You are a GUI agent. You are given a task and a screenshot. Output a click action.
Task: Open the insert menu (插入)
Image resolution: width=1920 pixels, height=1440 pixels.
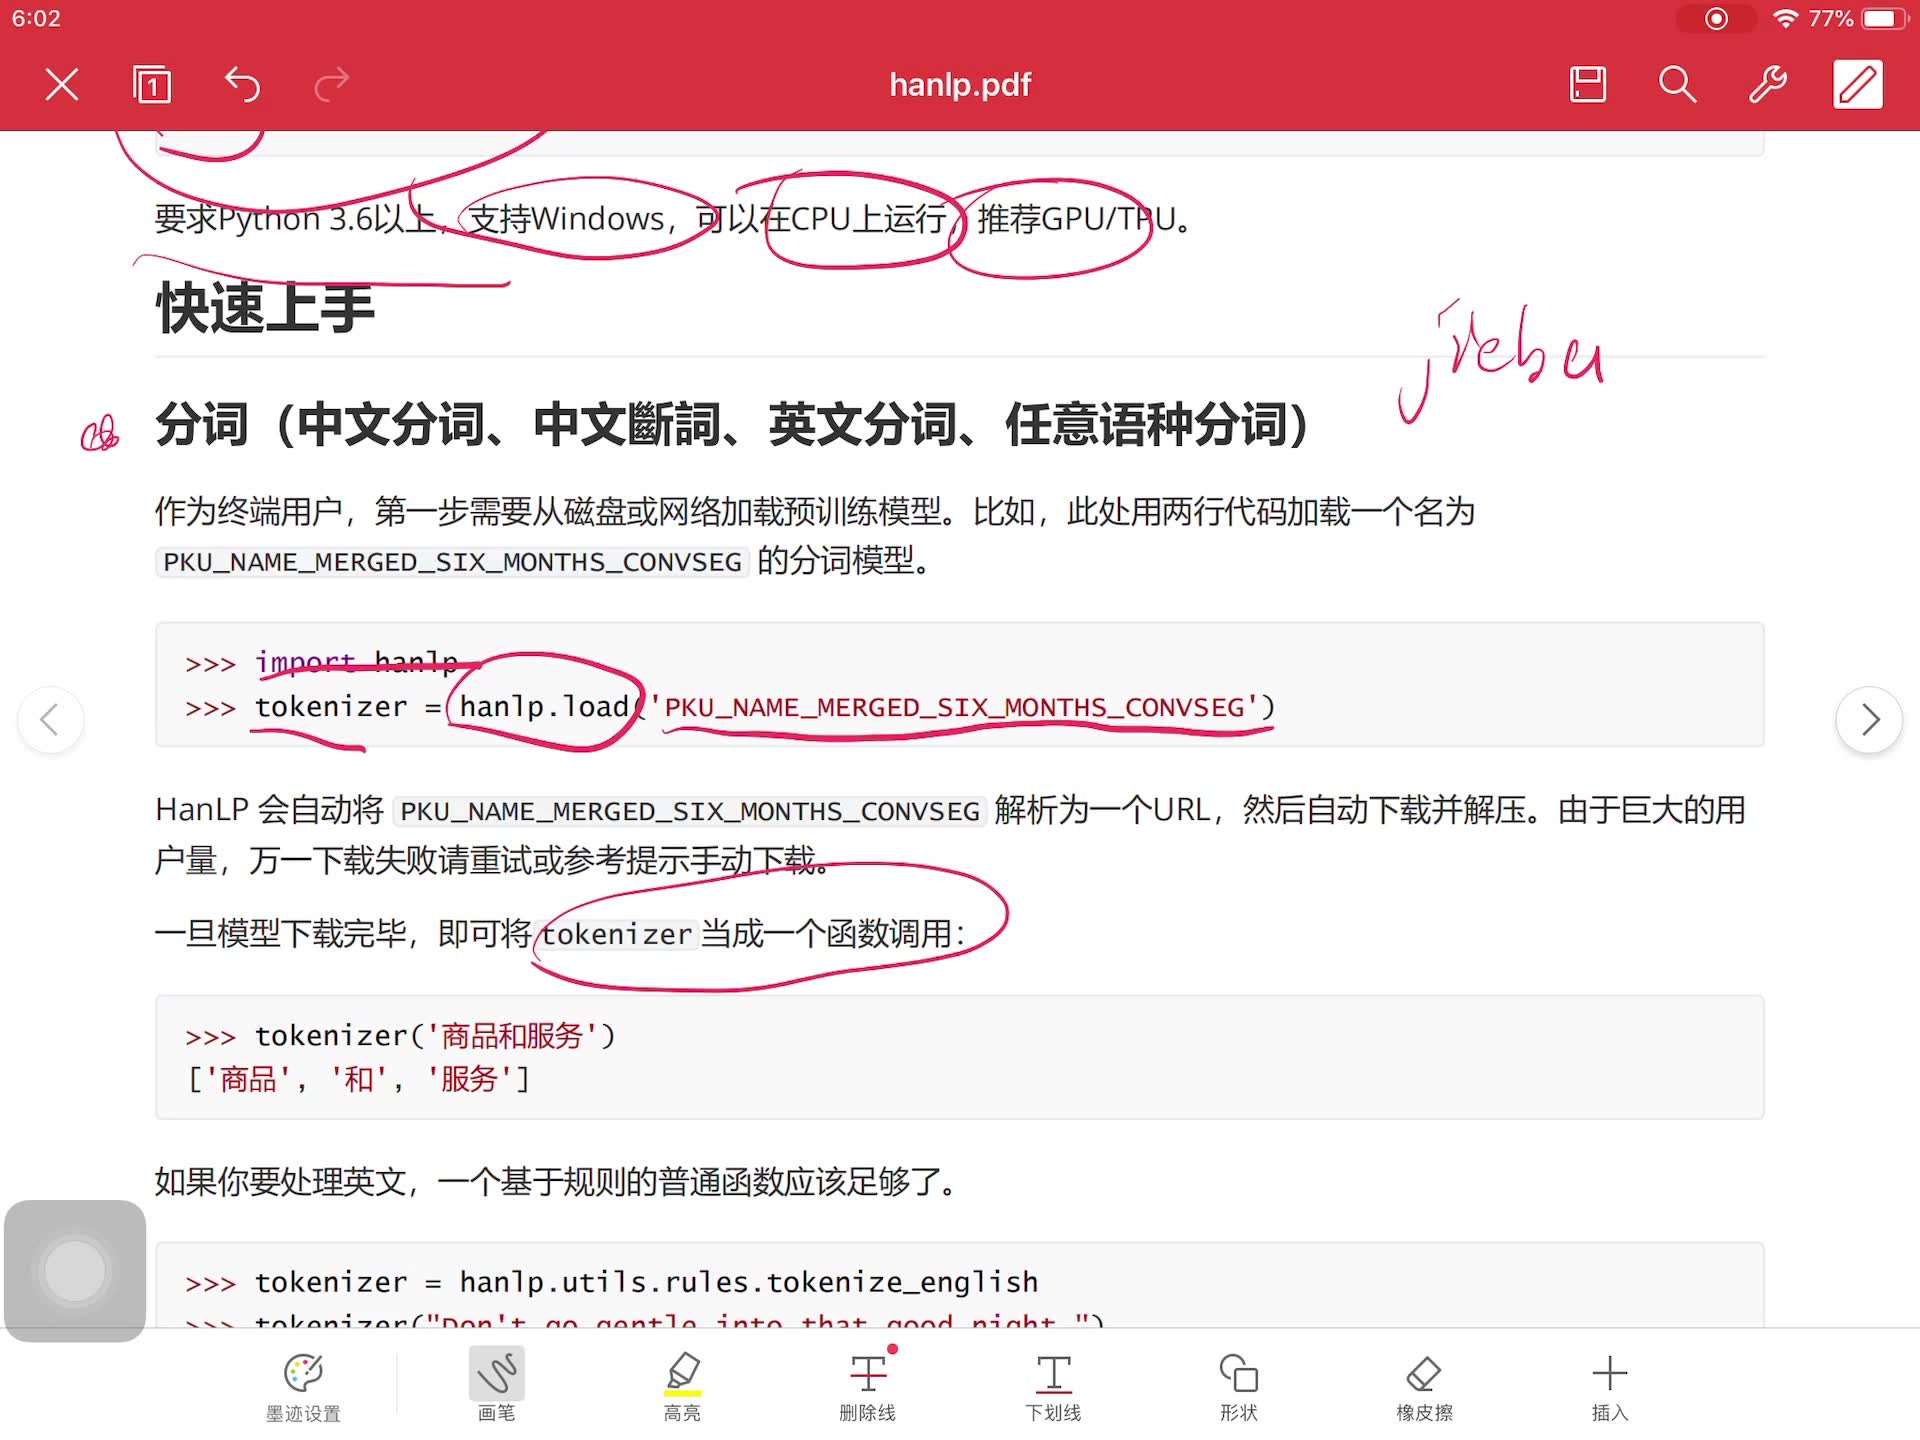tap(1610, 1387)
